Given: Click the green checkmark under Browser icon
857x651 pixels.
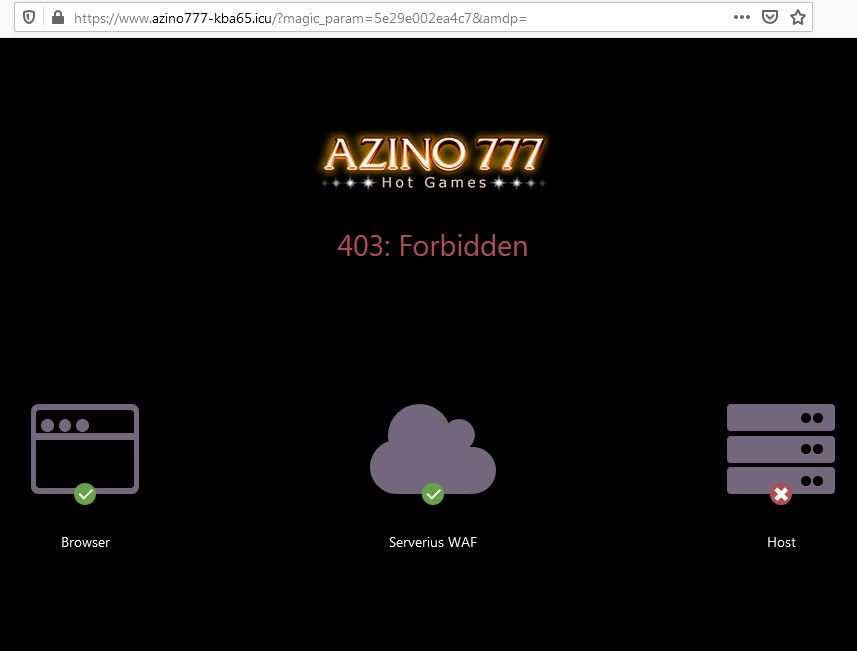Looking at the screenshot, I should point(85,494).
